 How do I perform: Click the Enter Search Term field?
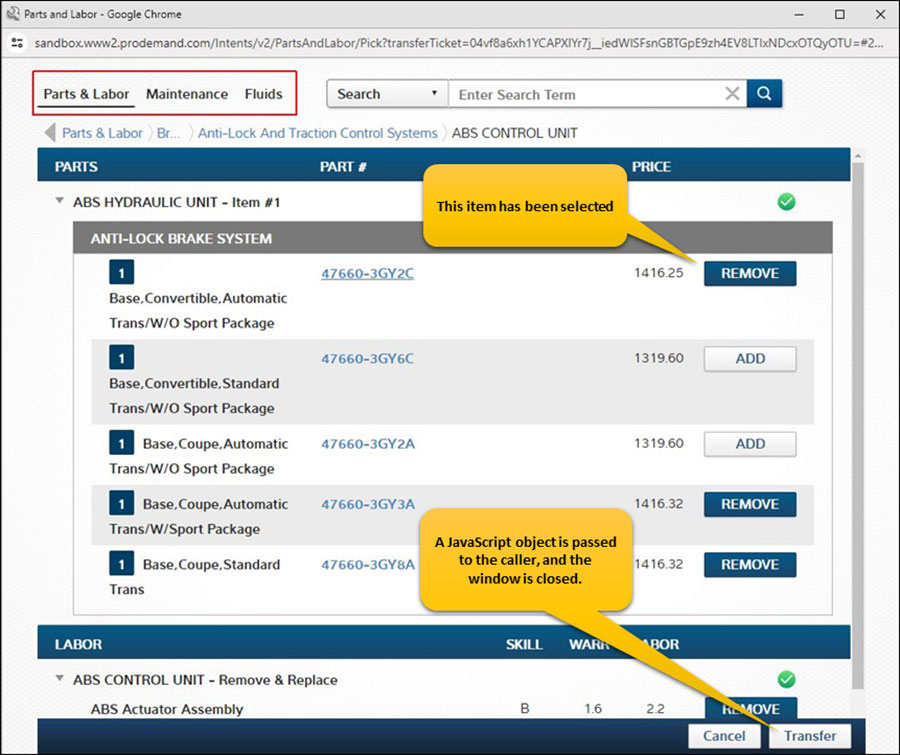(x=585, y=94)
